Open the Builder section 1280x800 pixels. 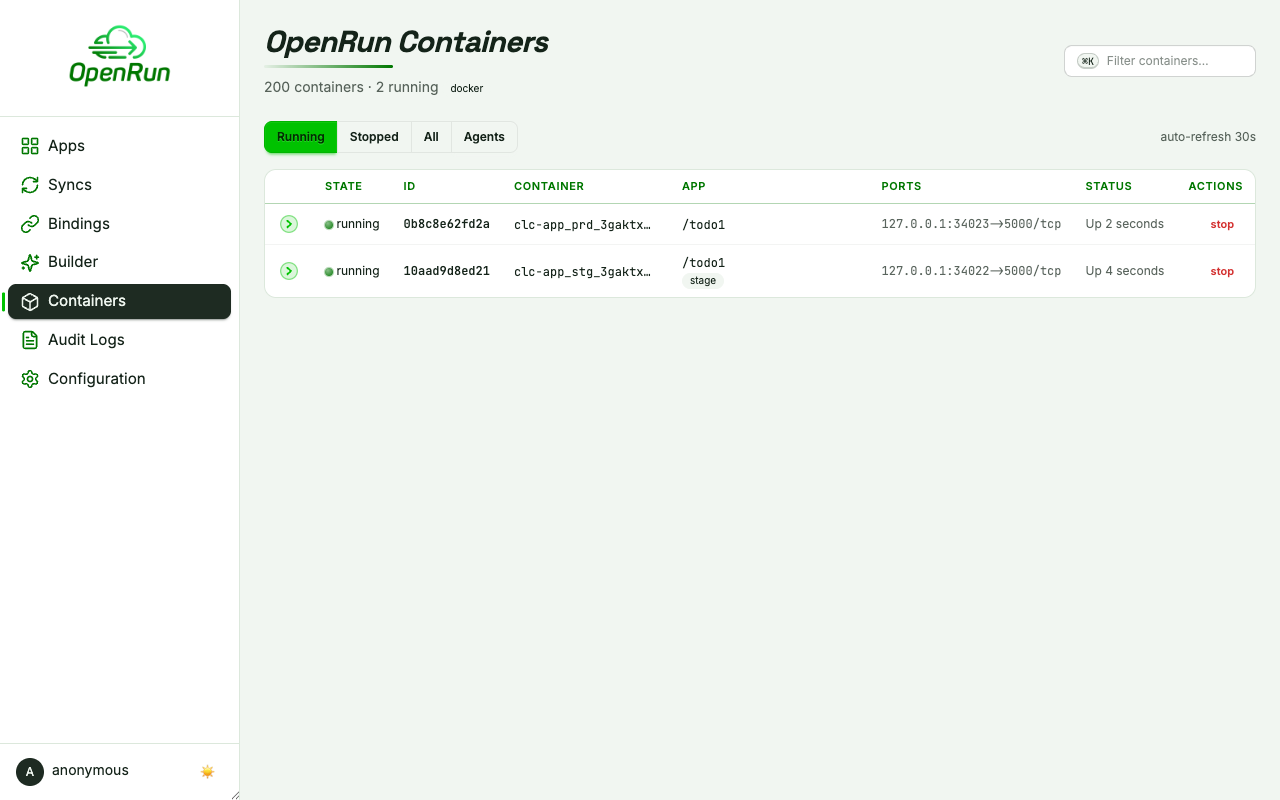pos(119,262)
